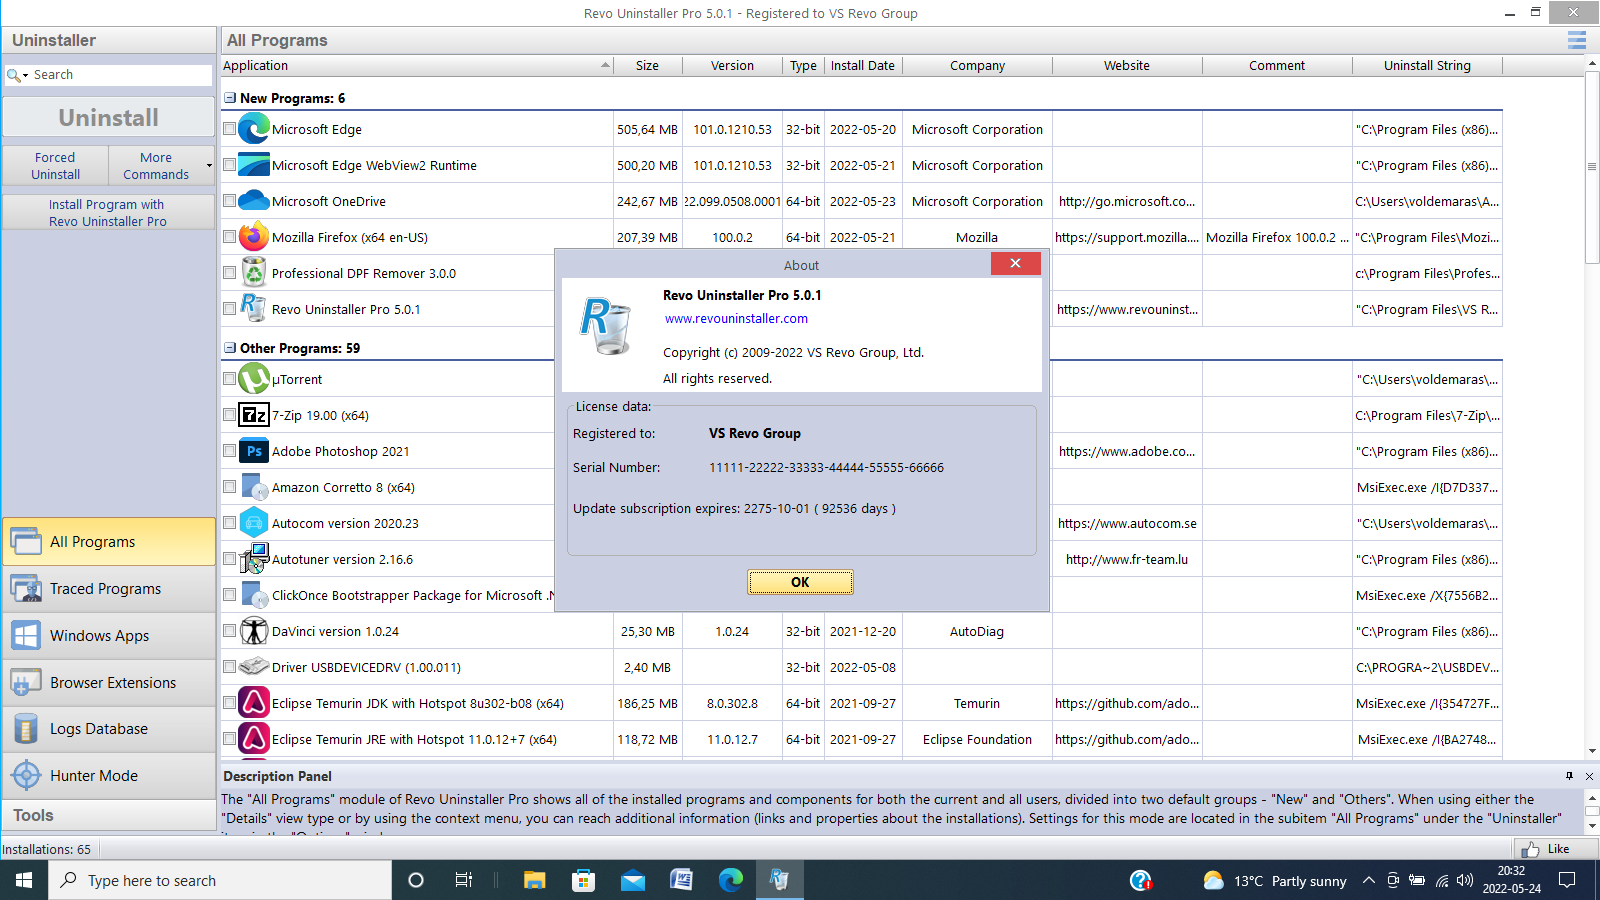Viewport: 1600px width, 900px height.
Task: Click the Revo Uninstaller Pro list icon
Action: [x=254, y=309]
